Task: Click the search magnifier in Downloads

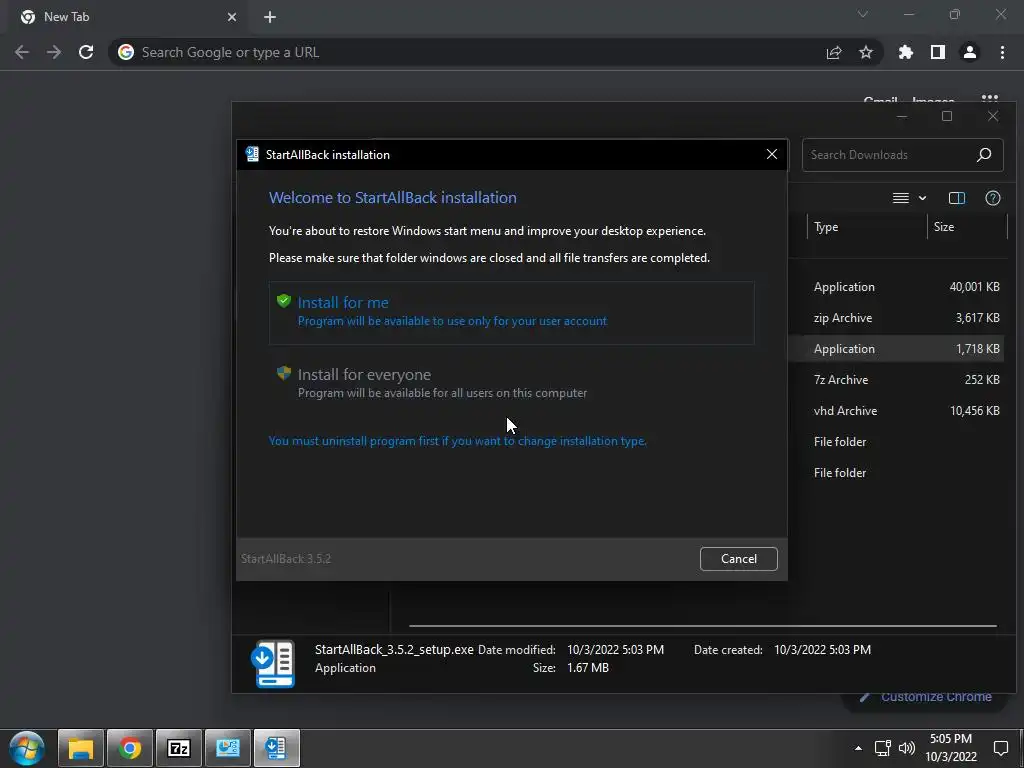Action: 984,155
